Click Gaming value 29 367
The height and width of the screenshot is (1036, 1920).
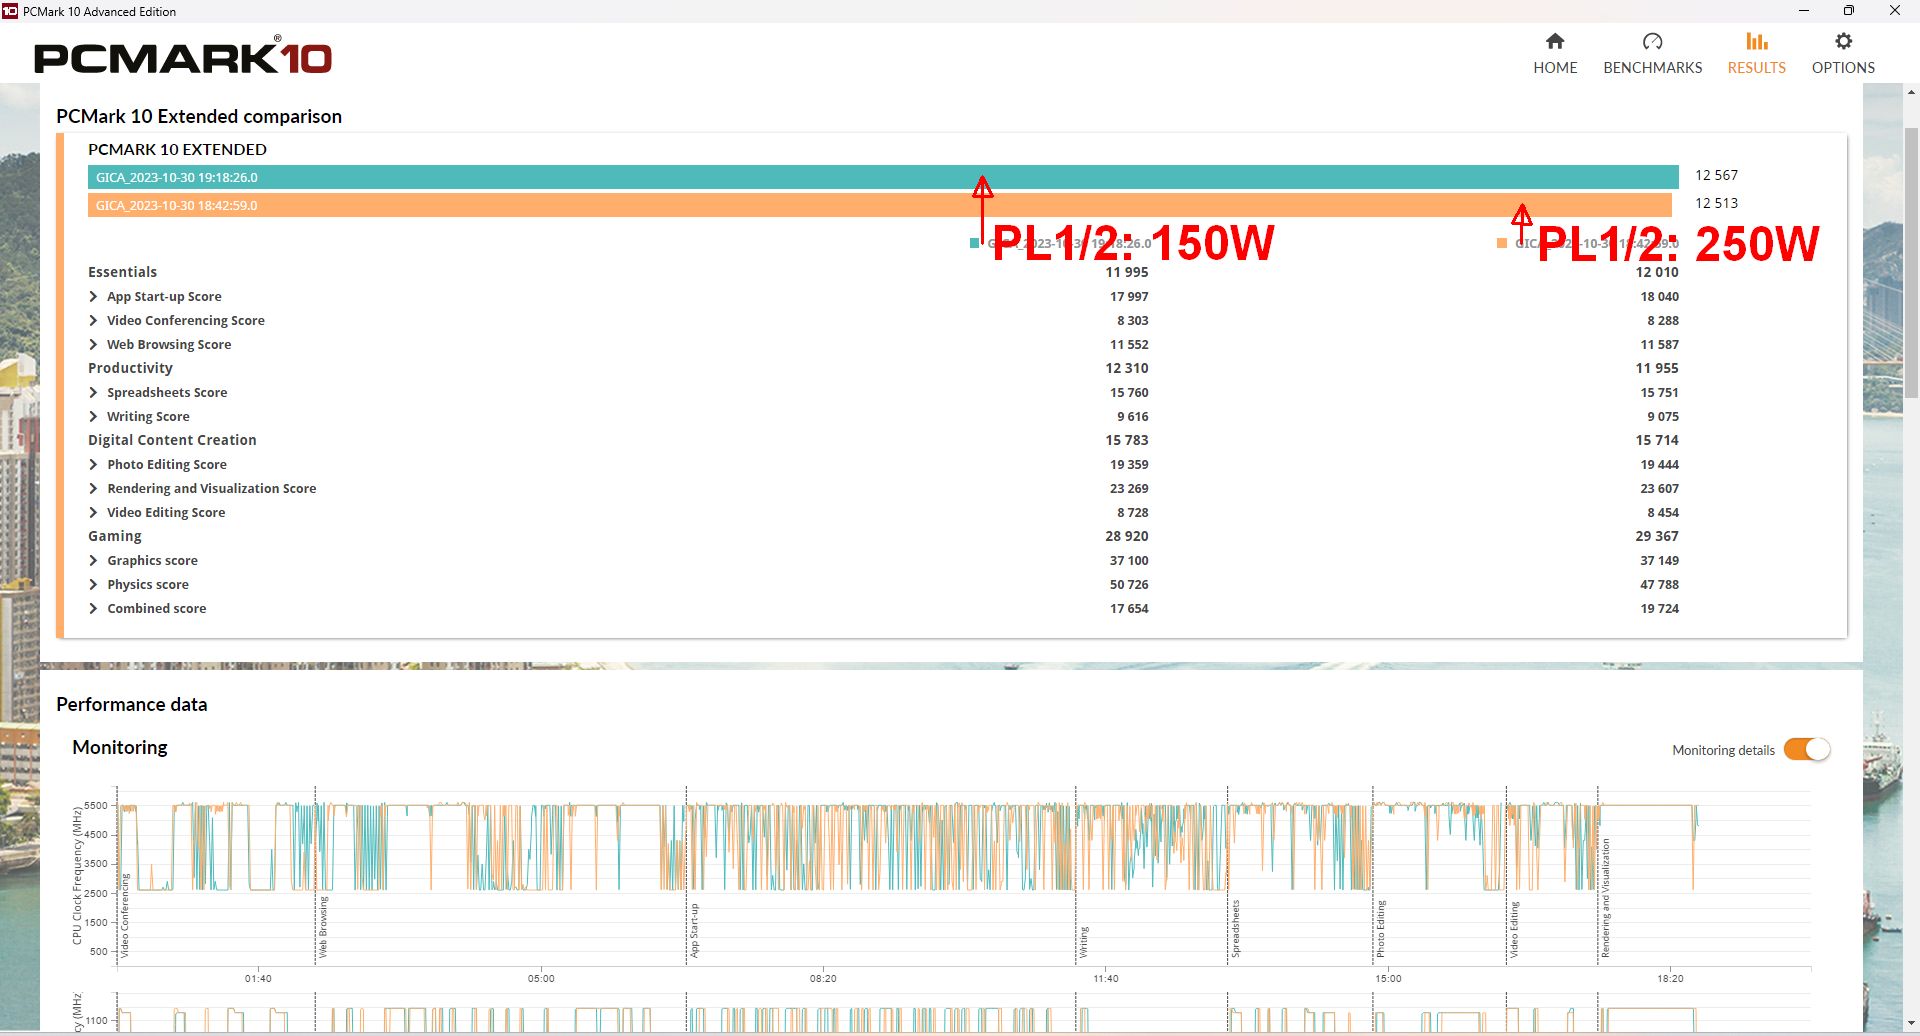pos(1657,536)
